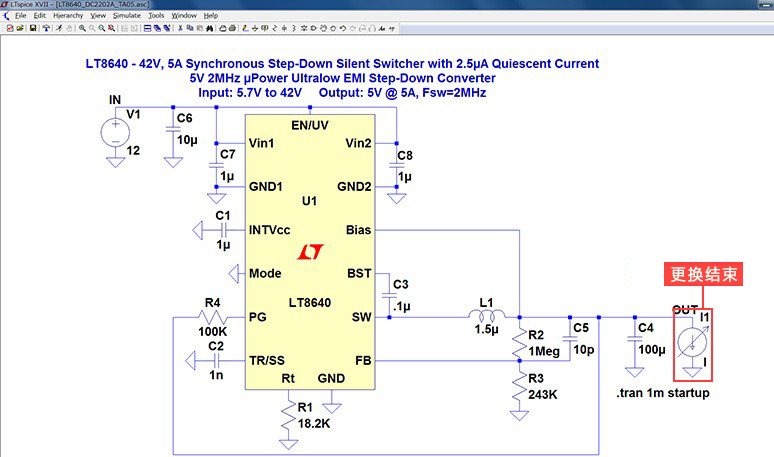Open the Simulate menu

tap(126, 16)
